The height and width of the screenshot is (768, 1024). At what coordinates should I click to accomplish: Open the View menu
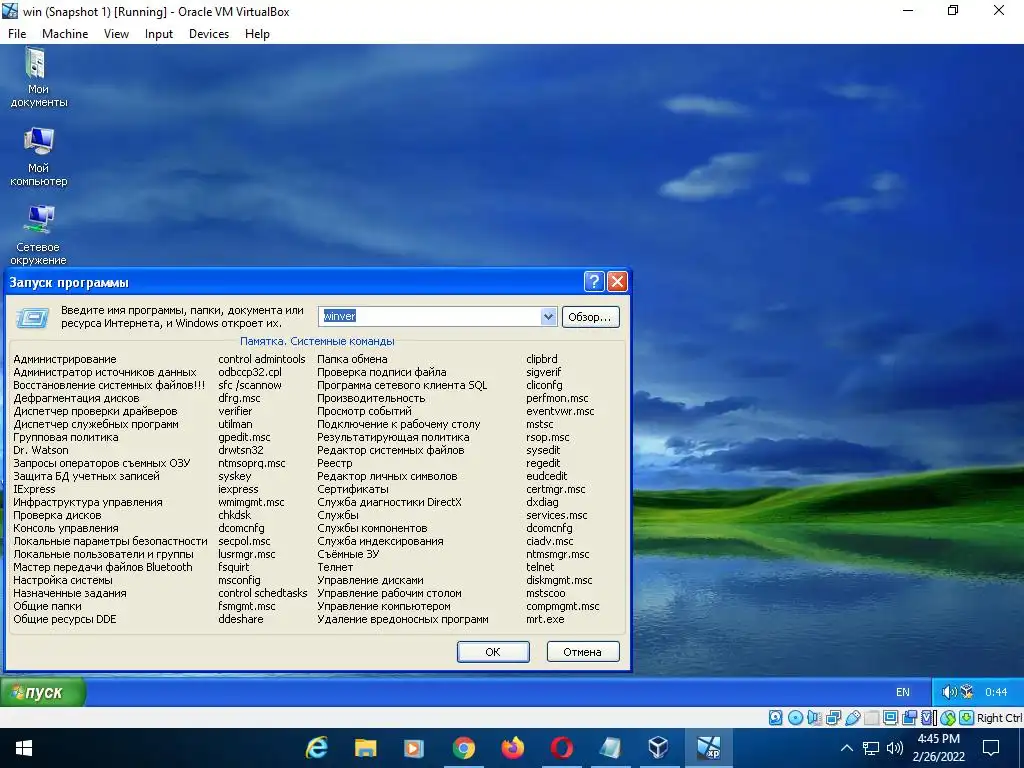(116, 34)
